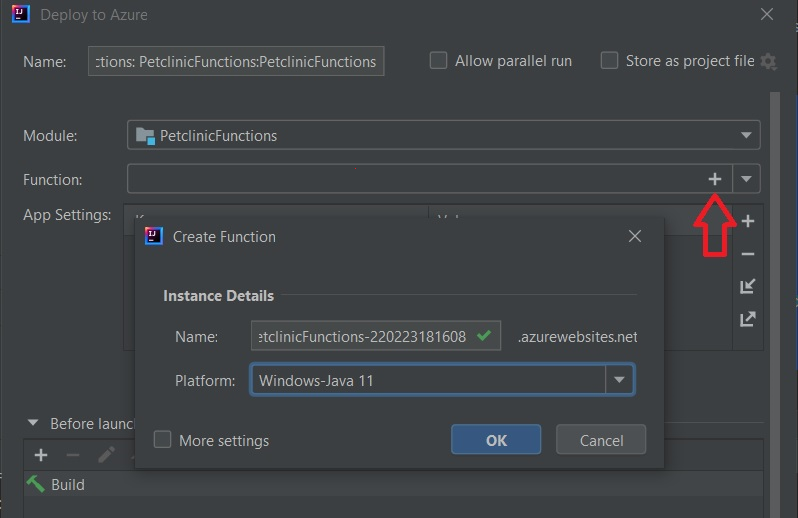The image size is (798, 518).
Task: Click Cancel in Create Function dialog
Action: coord(601,440)
